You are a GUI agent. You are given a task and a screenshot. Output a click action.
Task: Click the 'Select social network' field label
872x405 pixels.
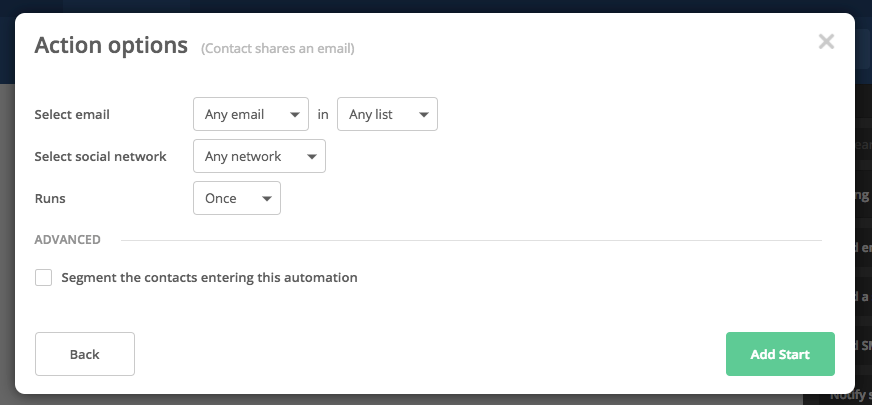pos(100,156)
